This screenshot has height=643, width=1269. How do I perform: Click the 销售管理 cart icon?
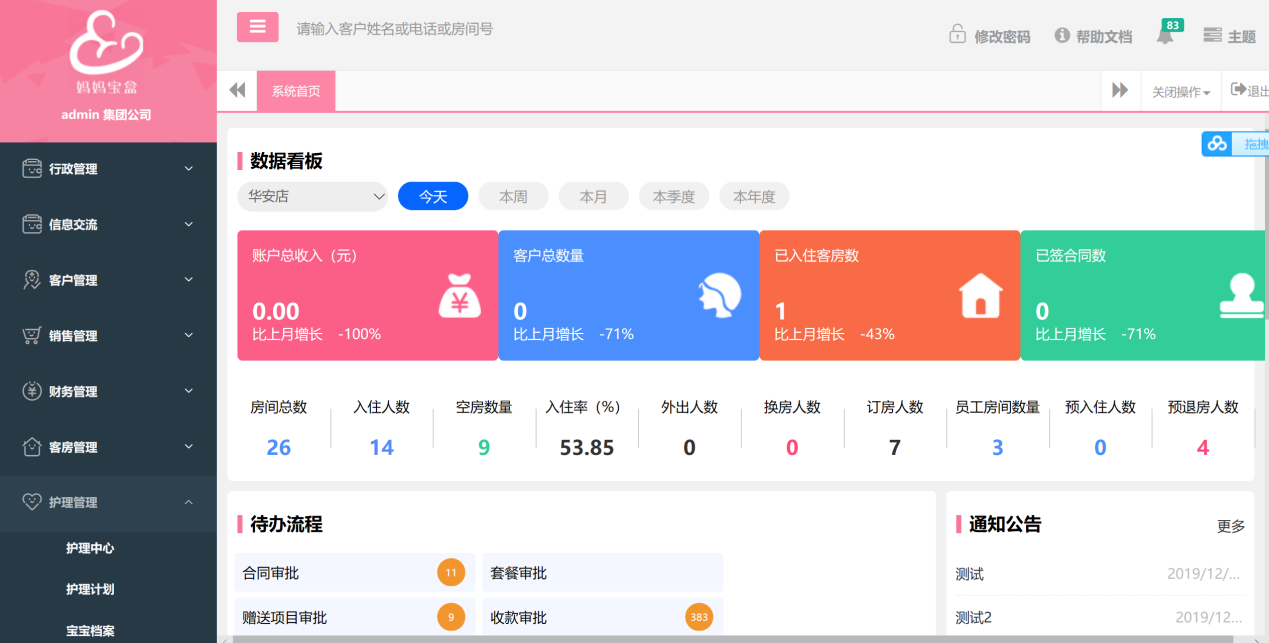[32, 336]
